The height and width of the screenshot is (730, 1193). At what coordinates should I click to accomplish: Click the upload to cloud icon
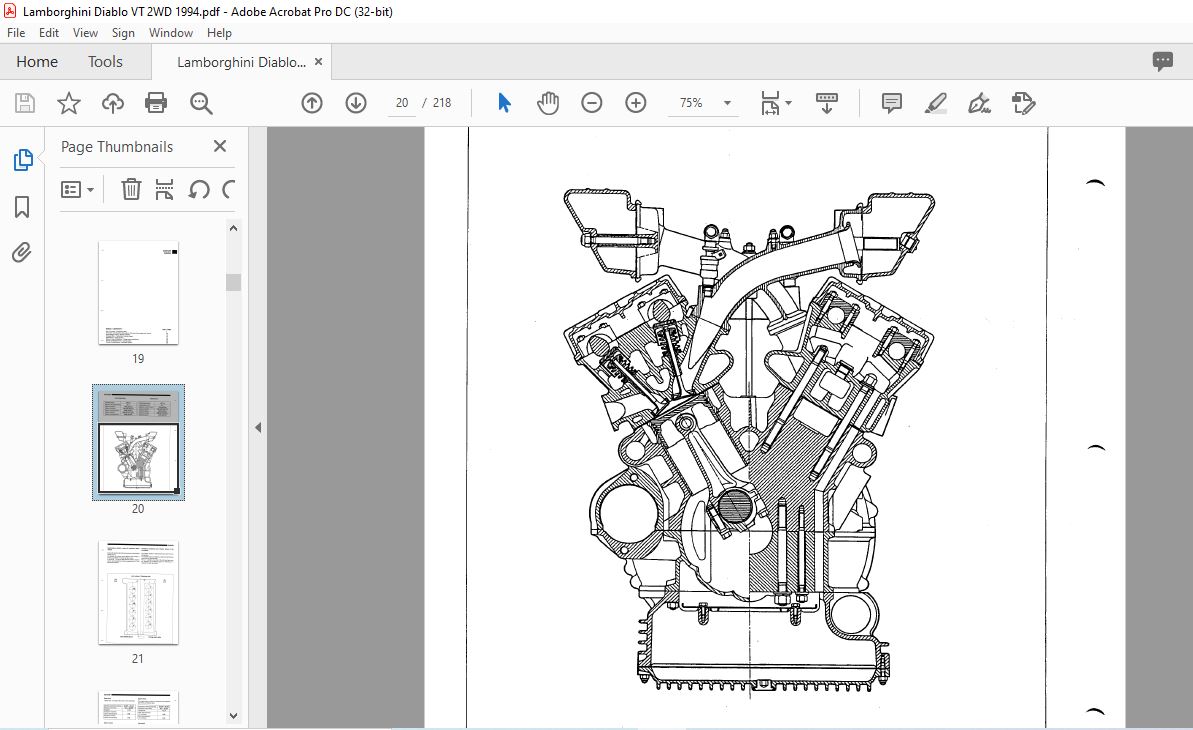point(113,103)
